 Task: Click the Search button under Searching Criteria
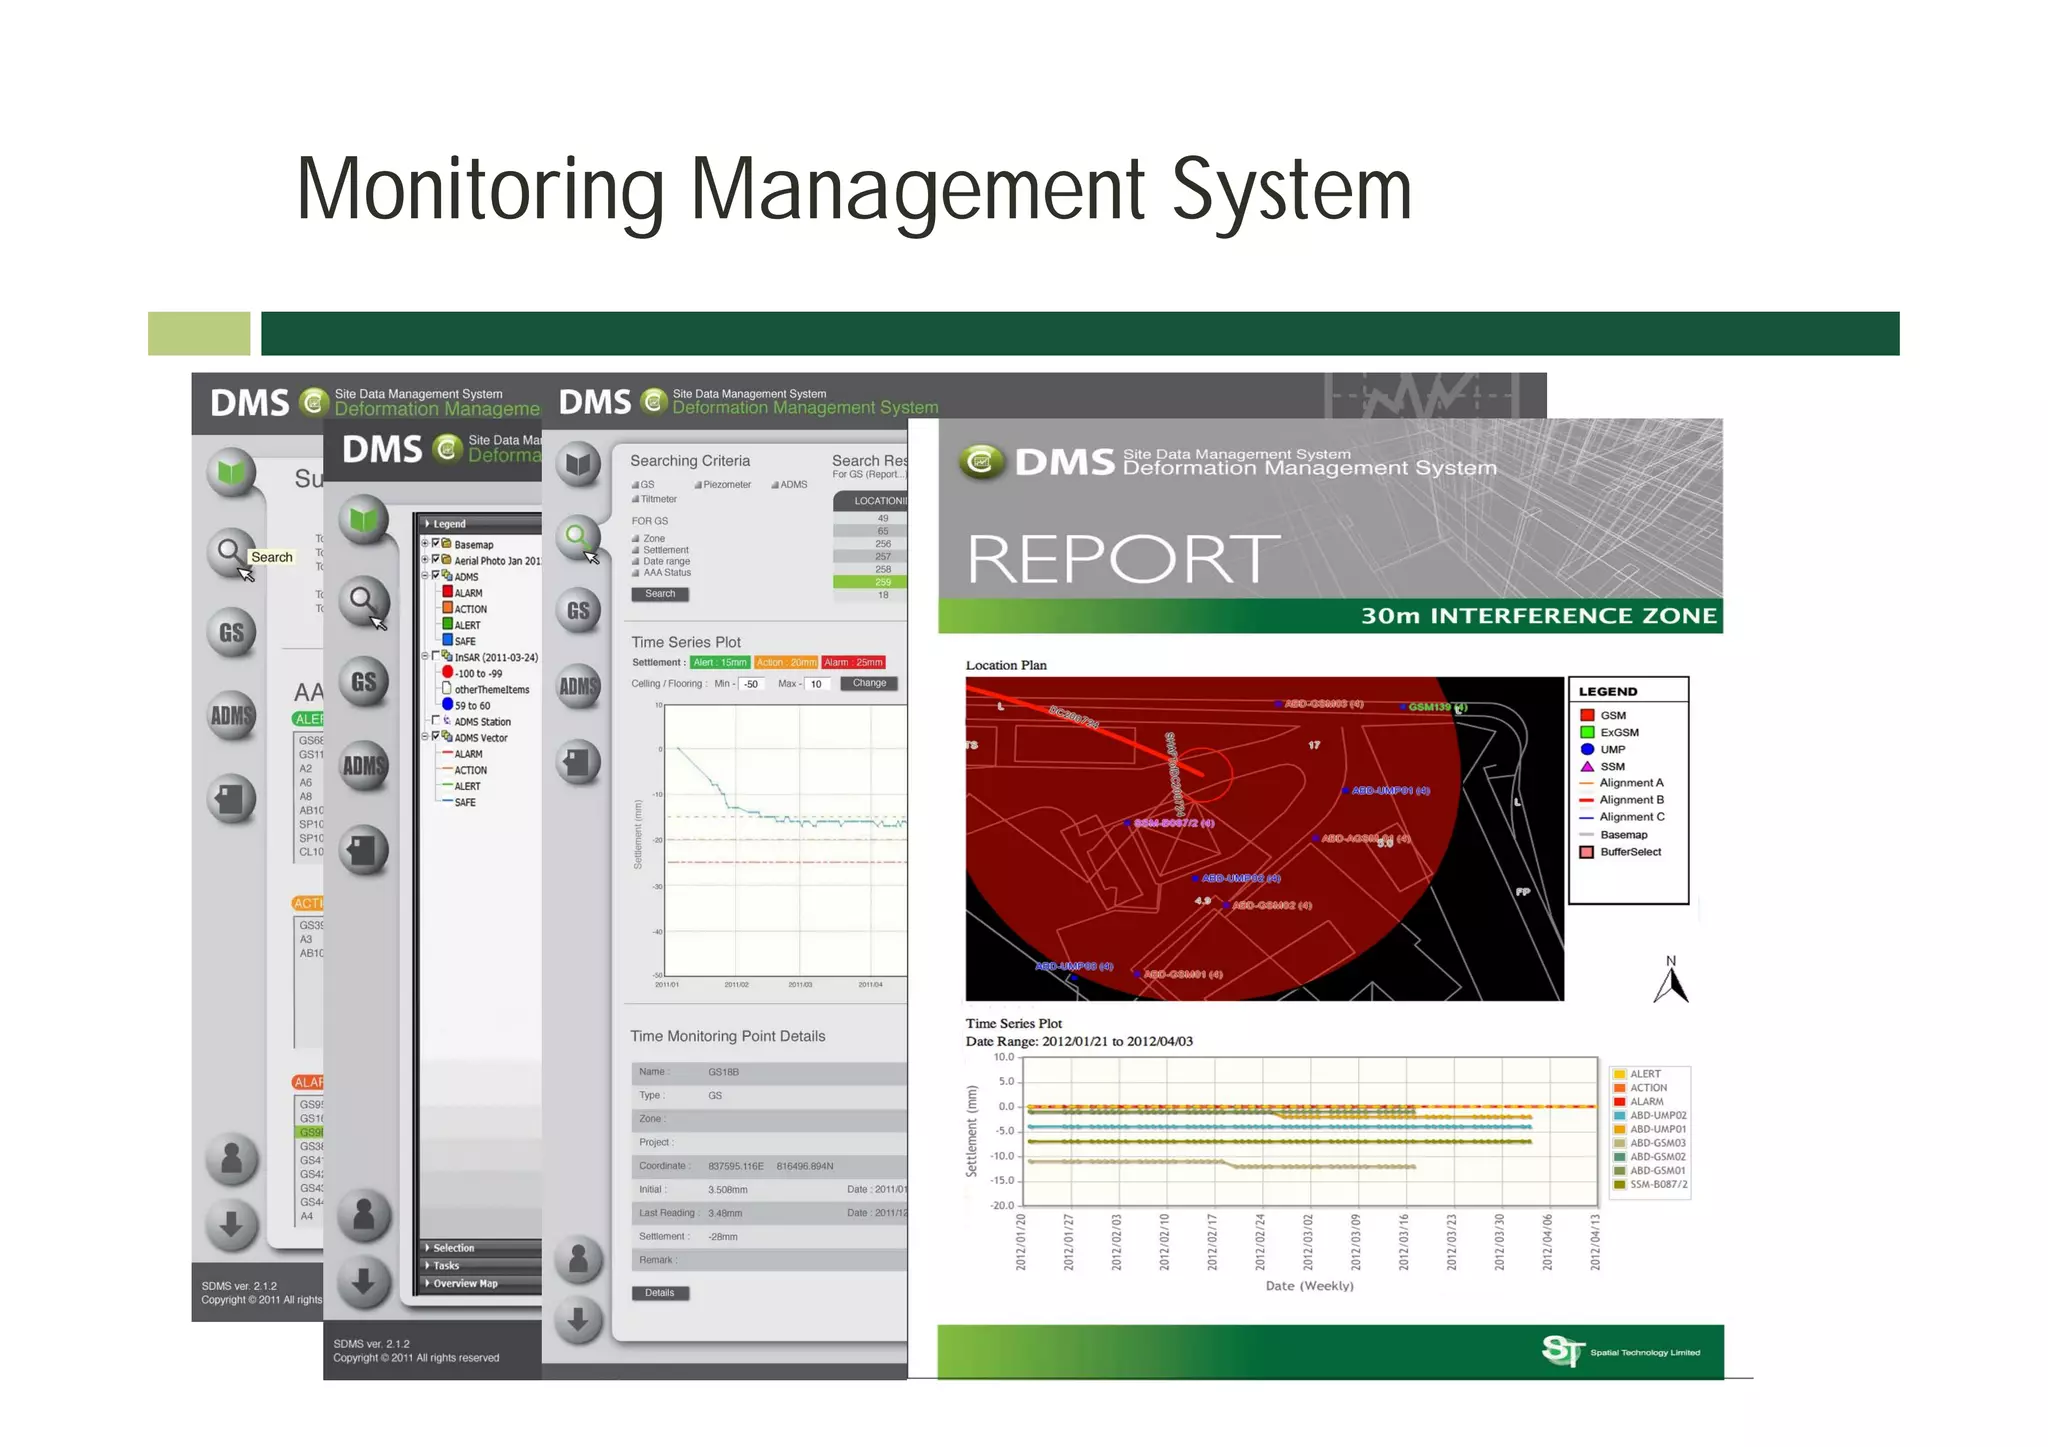coord(660,594)
